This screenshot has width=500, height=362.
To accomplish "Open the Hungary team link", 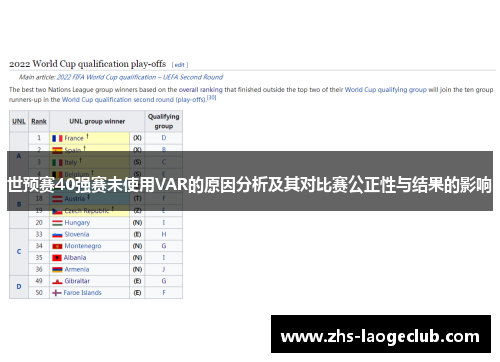I will point(77,223).
